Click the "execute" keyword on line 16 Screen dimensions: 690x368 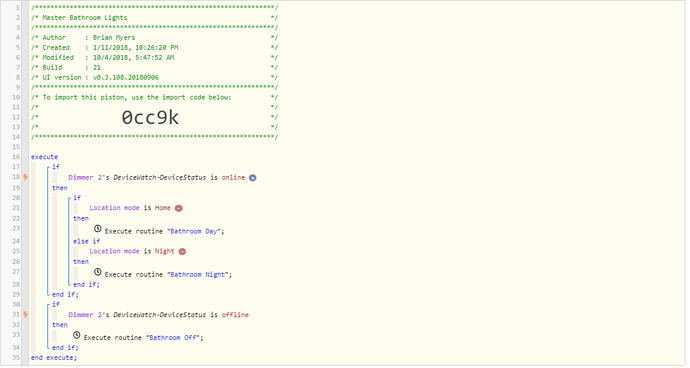[44, 157]
